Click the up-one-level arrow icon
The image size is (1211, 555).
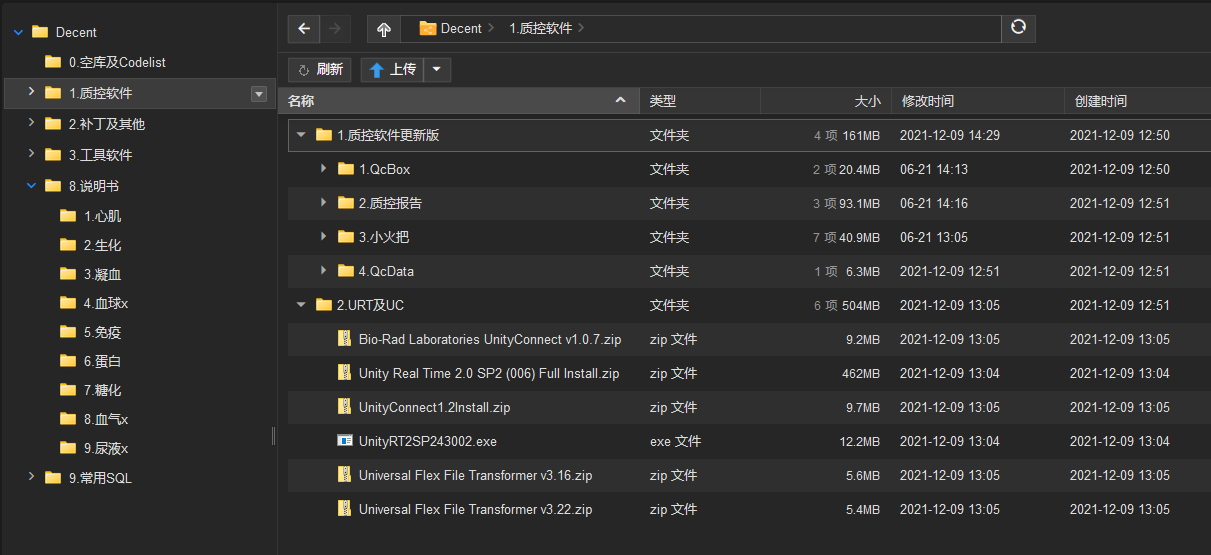384,29
